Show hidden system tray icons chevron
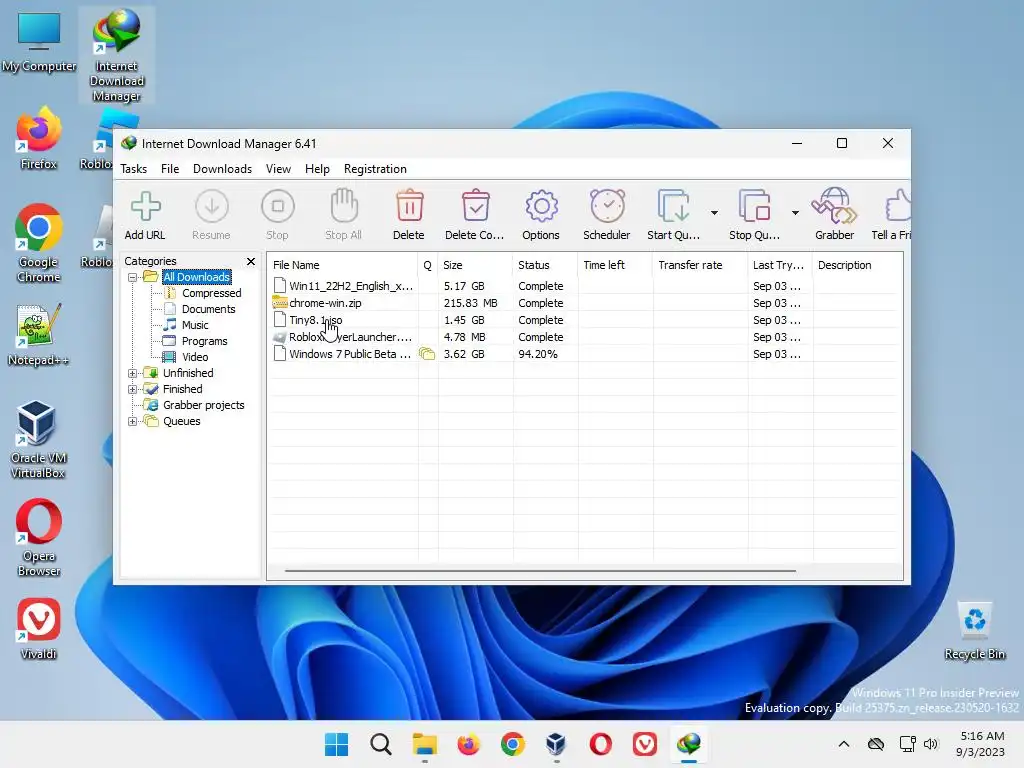Screen dimensions: 1024x768 pos(844,744)
